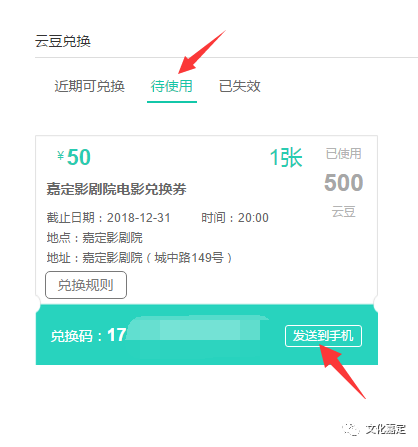The image size is (418, 447).
Task: Click the red arrow pointing at 待使用
Action: pyautogui.click(x=202, y=52)
